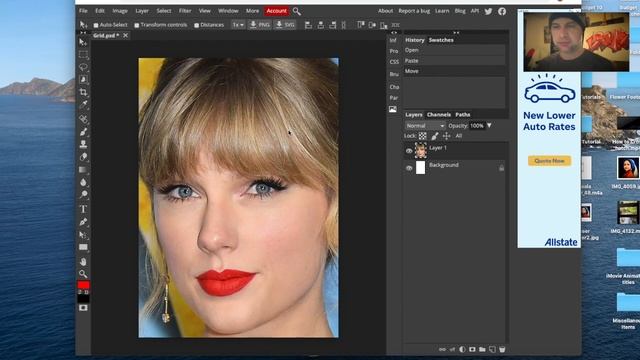Select the Zoom tool in the toolbar
Viewport: 640px width, 360px height.
click(83, 273)
